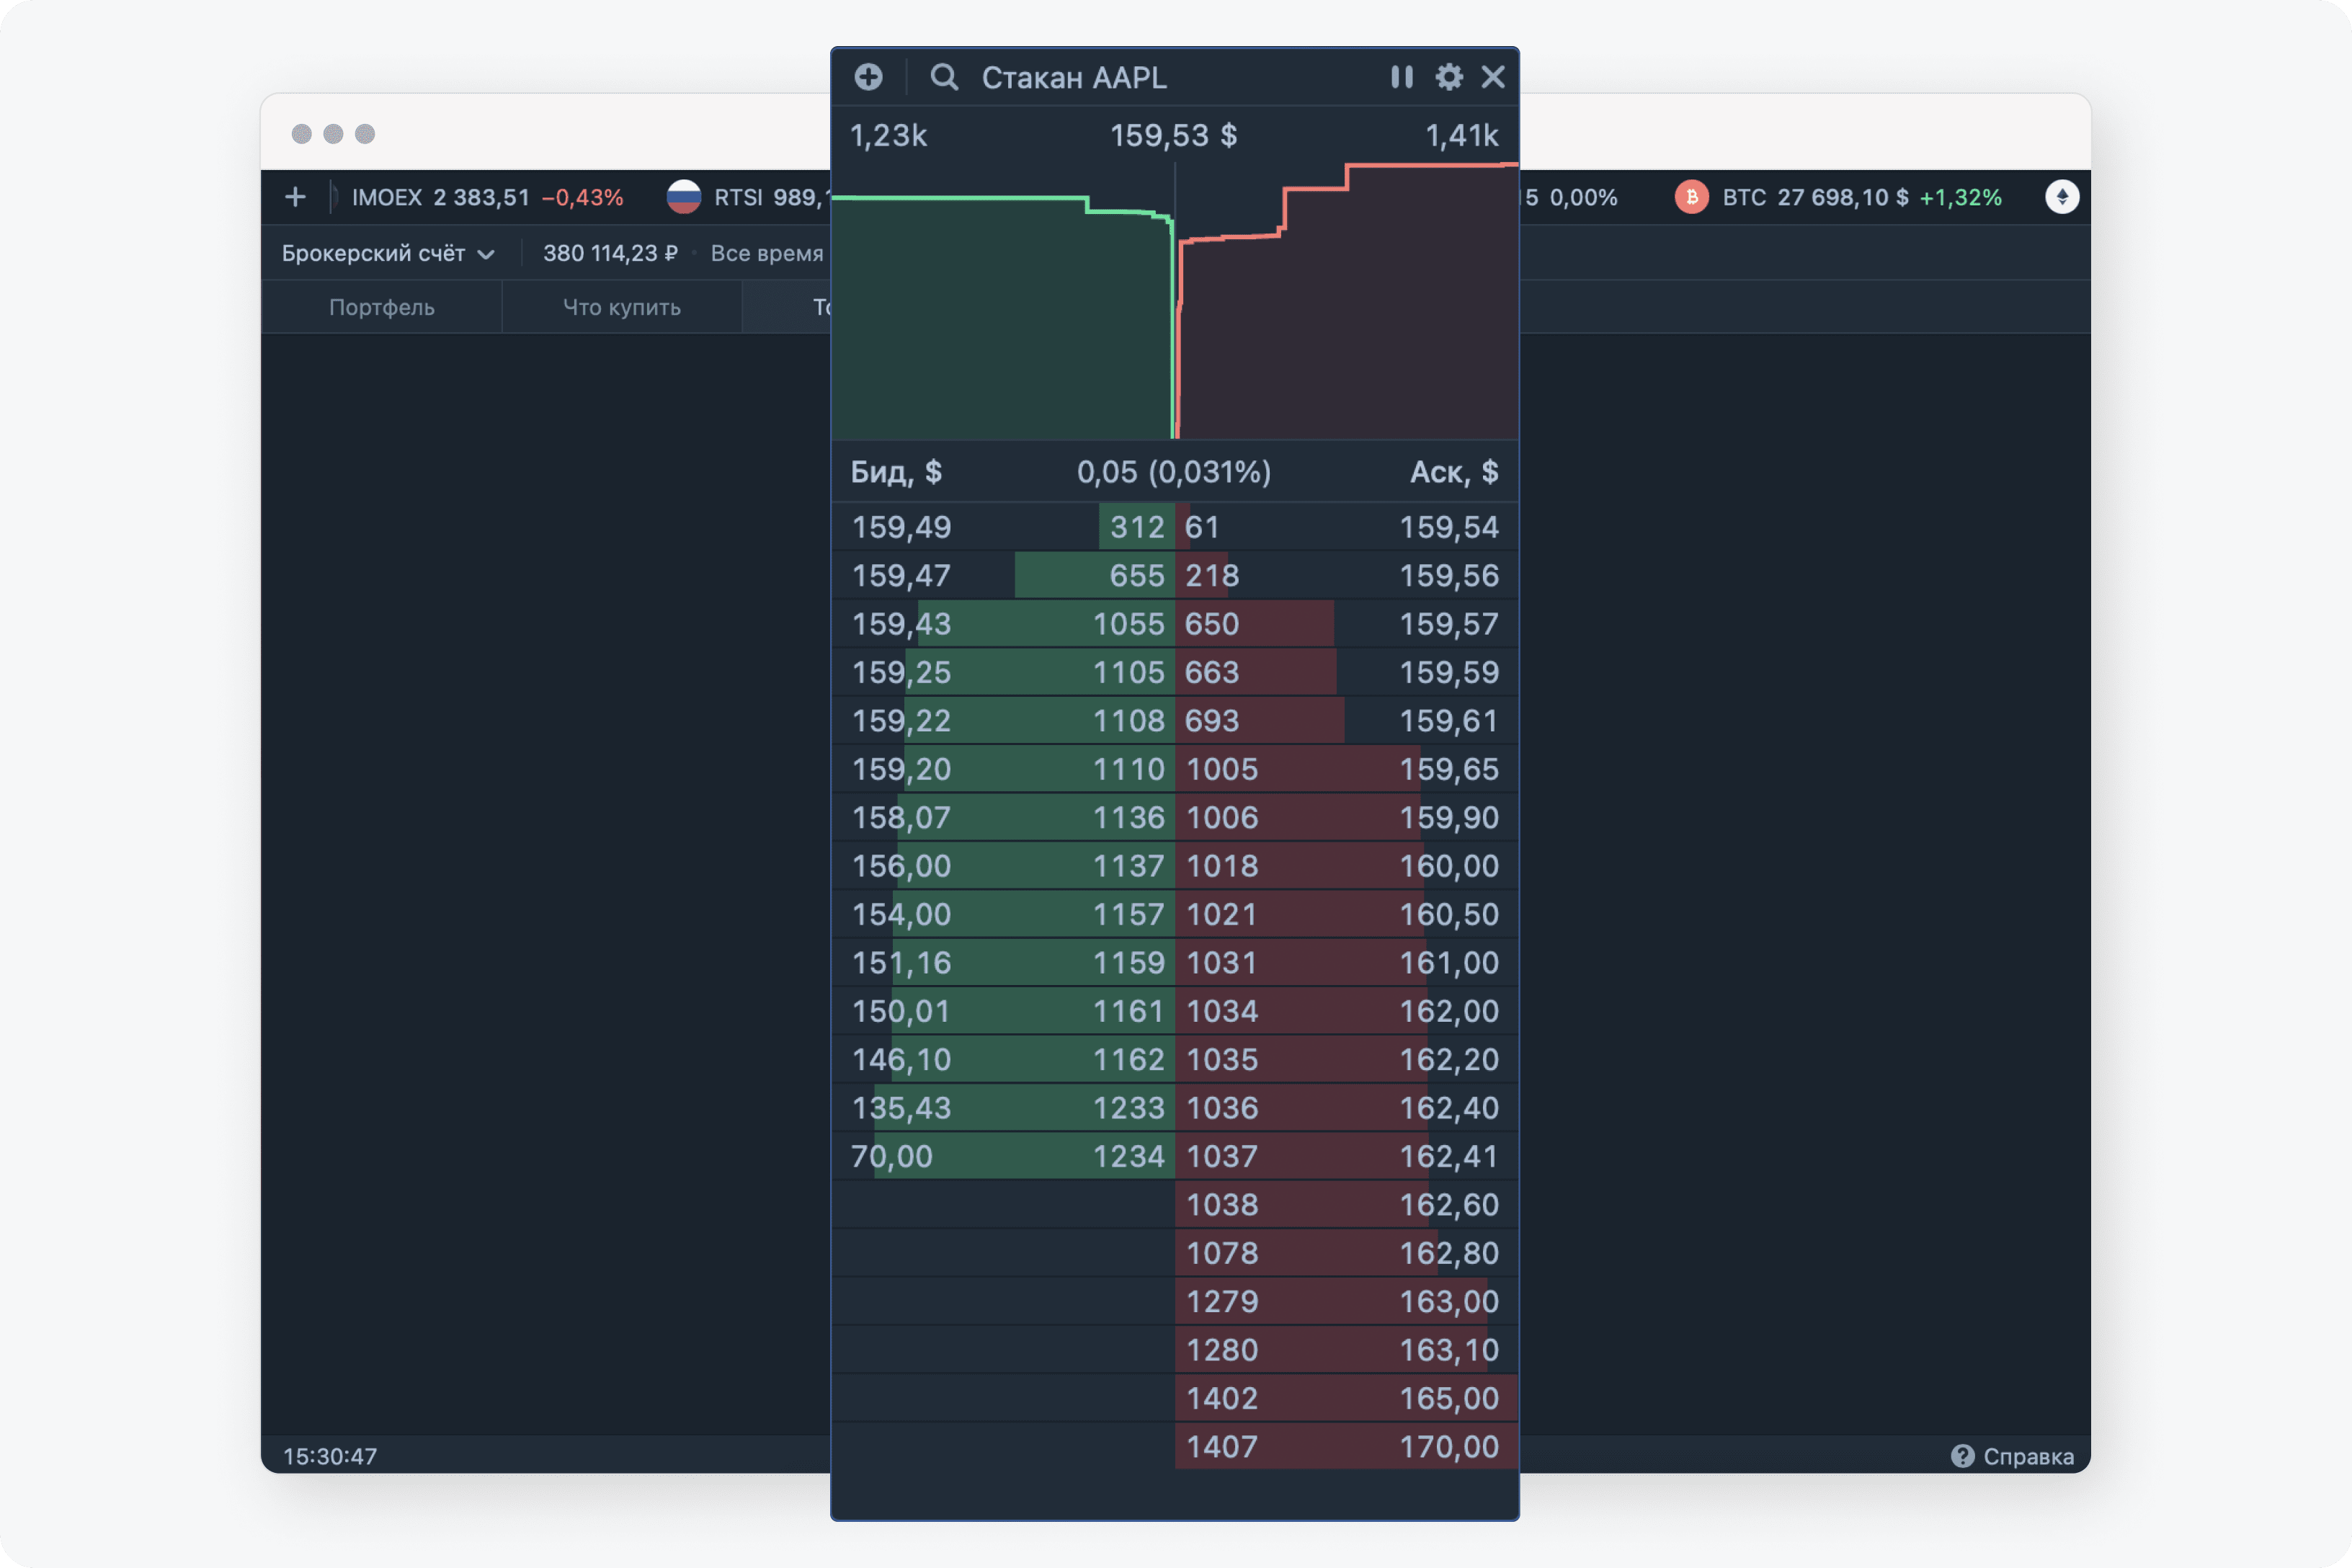Open the Брокерский счёт dropdown

(x=388, y=253)
